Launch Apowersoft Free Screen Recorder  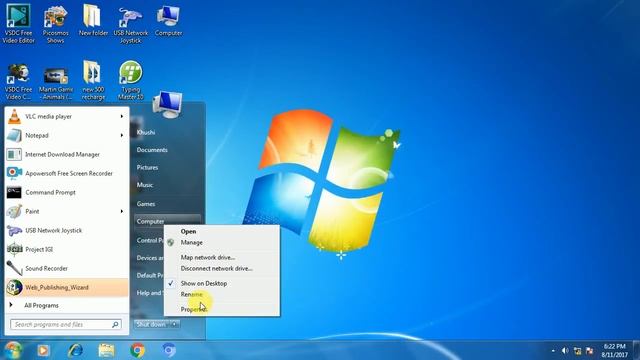point(67,173)
